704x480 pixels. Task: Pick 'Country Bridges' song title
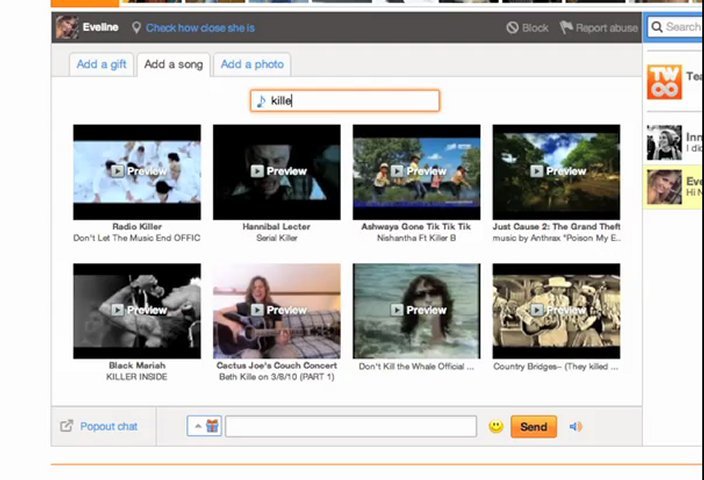coord(556,366)
